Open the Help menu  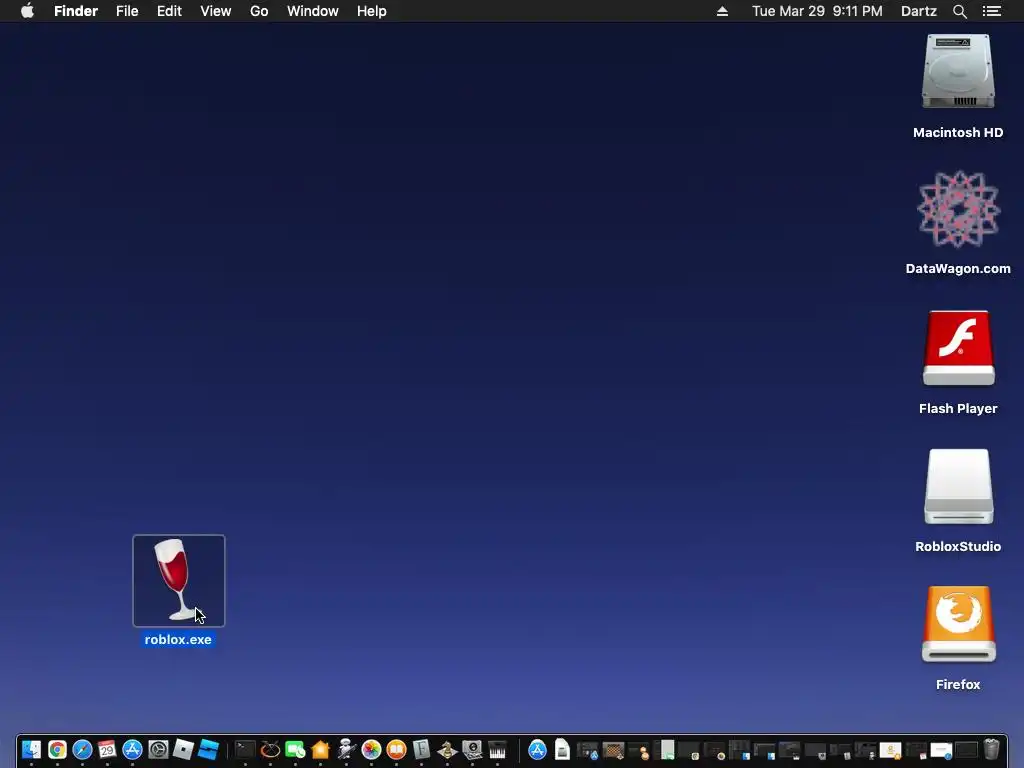pos(372,11)
